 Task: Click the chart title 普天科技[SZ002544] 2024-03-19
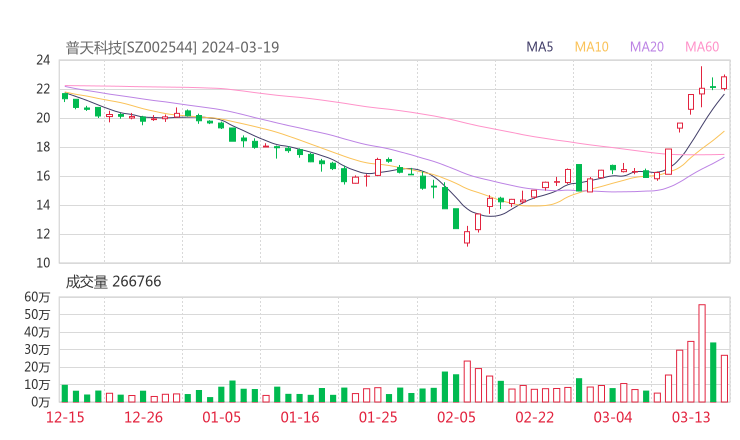click(172, 47)
